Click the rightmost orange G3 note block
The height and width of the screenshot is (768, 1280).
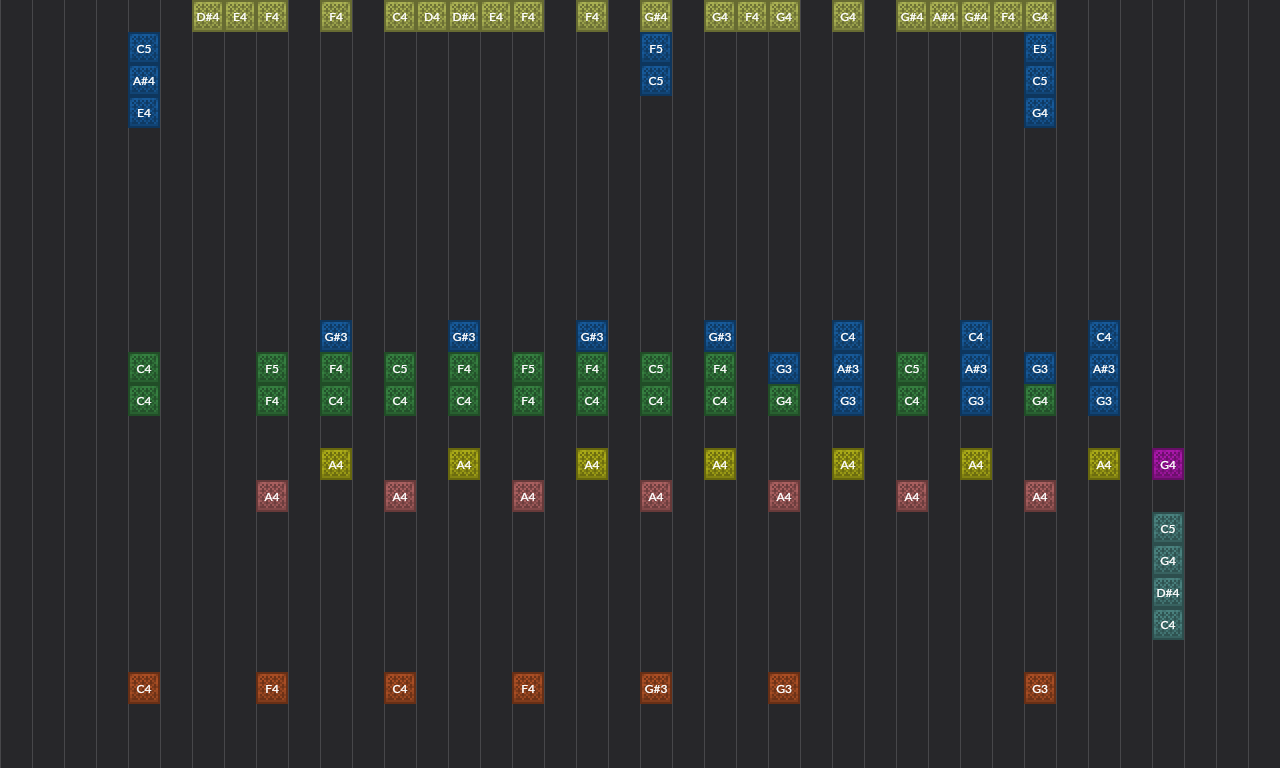[1039, 688]
